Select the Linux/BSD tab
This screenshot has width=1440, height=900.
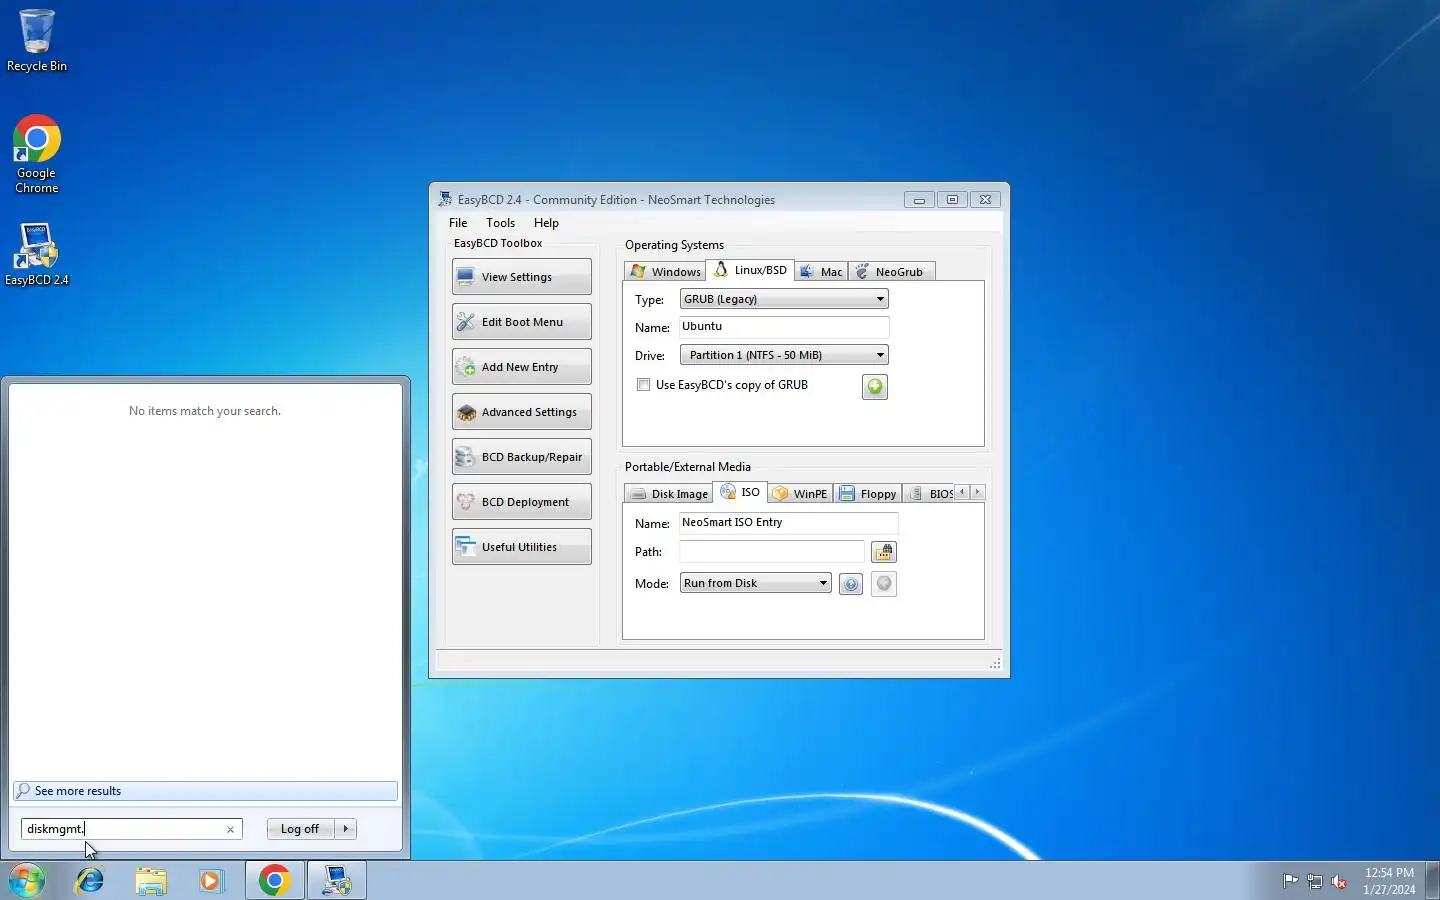[x=750, y=270]
